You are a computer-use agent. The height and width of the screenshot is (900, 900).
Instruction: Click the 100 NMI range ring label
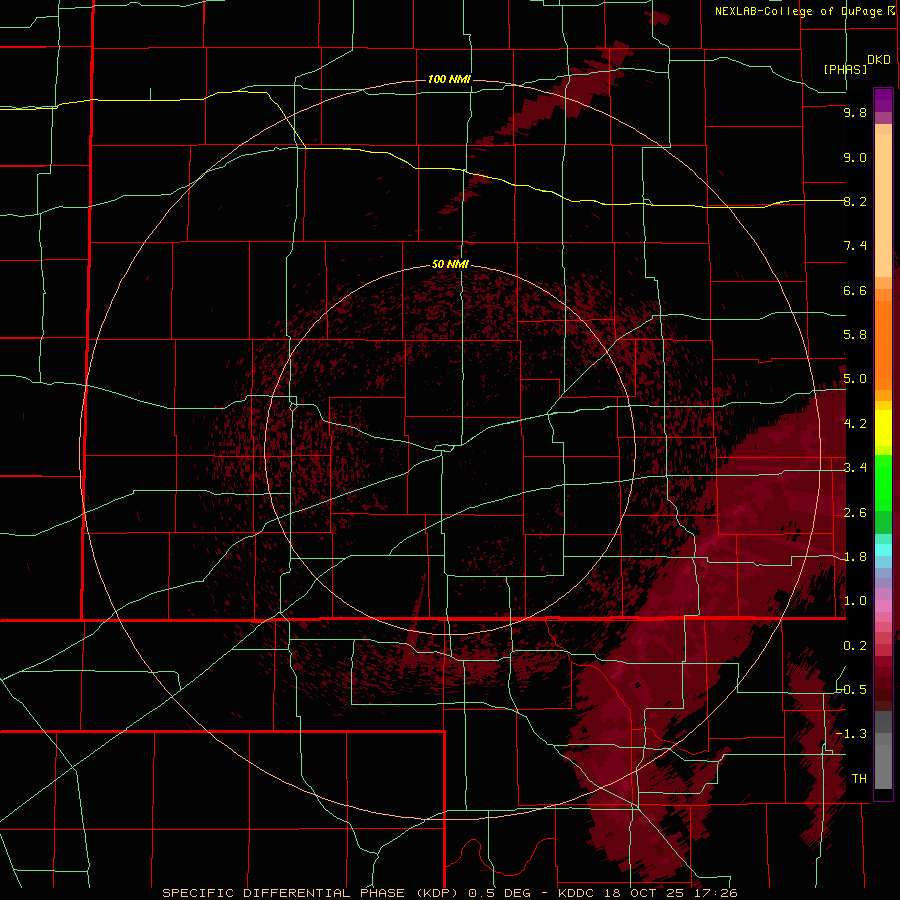449,79
